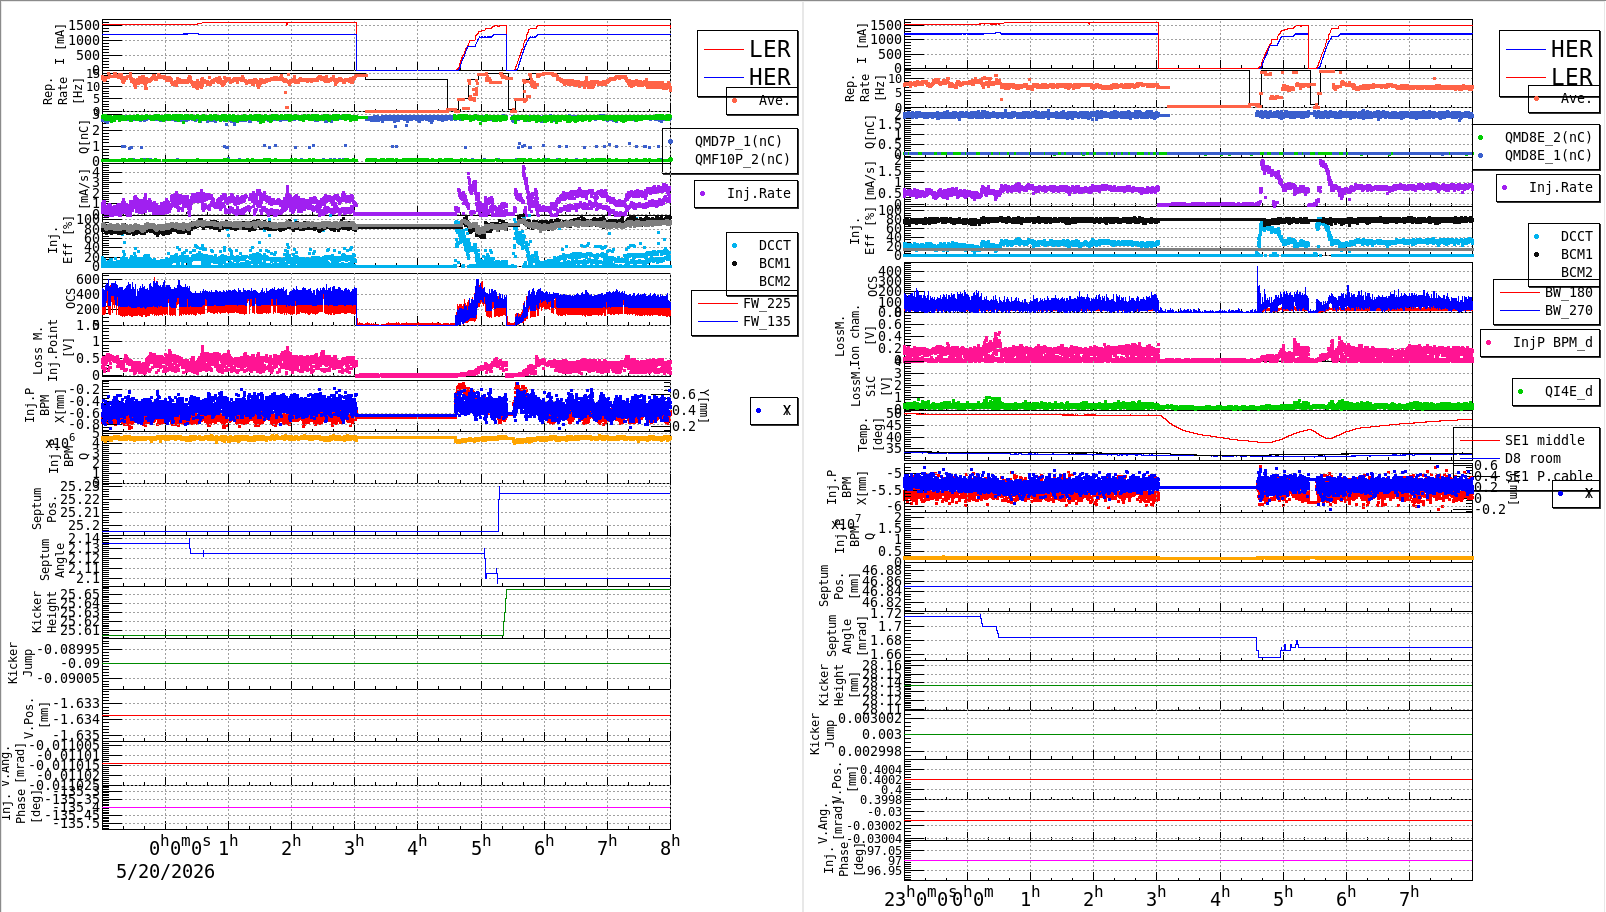The width and height of the screenshot is (1606, 912).
Task: Click the QMD7P_1(nC) legend marker
Action: (671, 141)
